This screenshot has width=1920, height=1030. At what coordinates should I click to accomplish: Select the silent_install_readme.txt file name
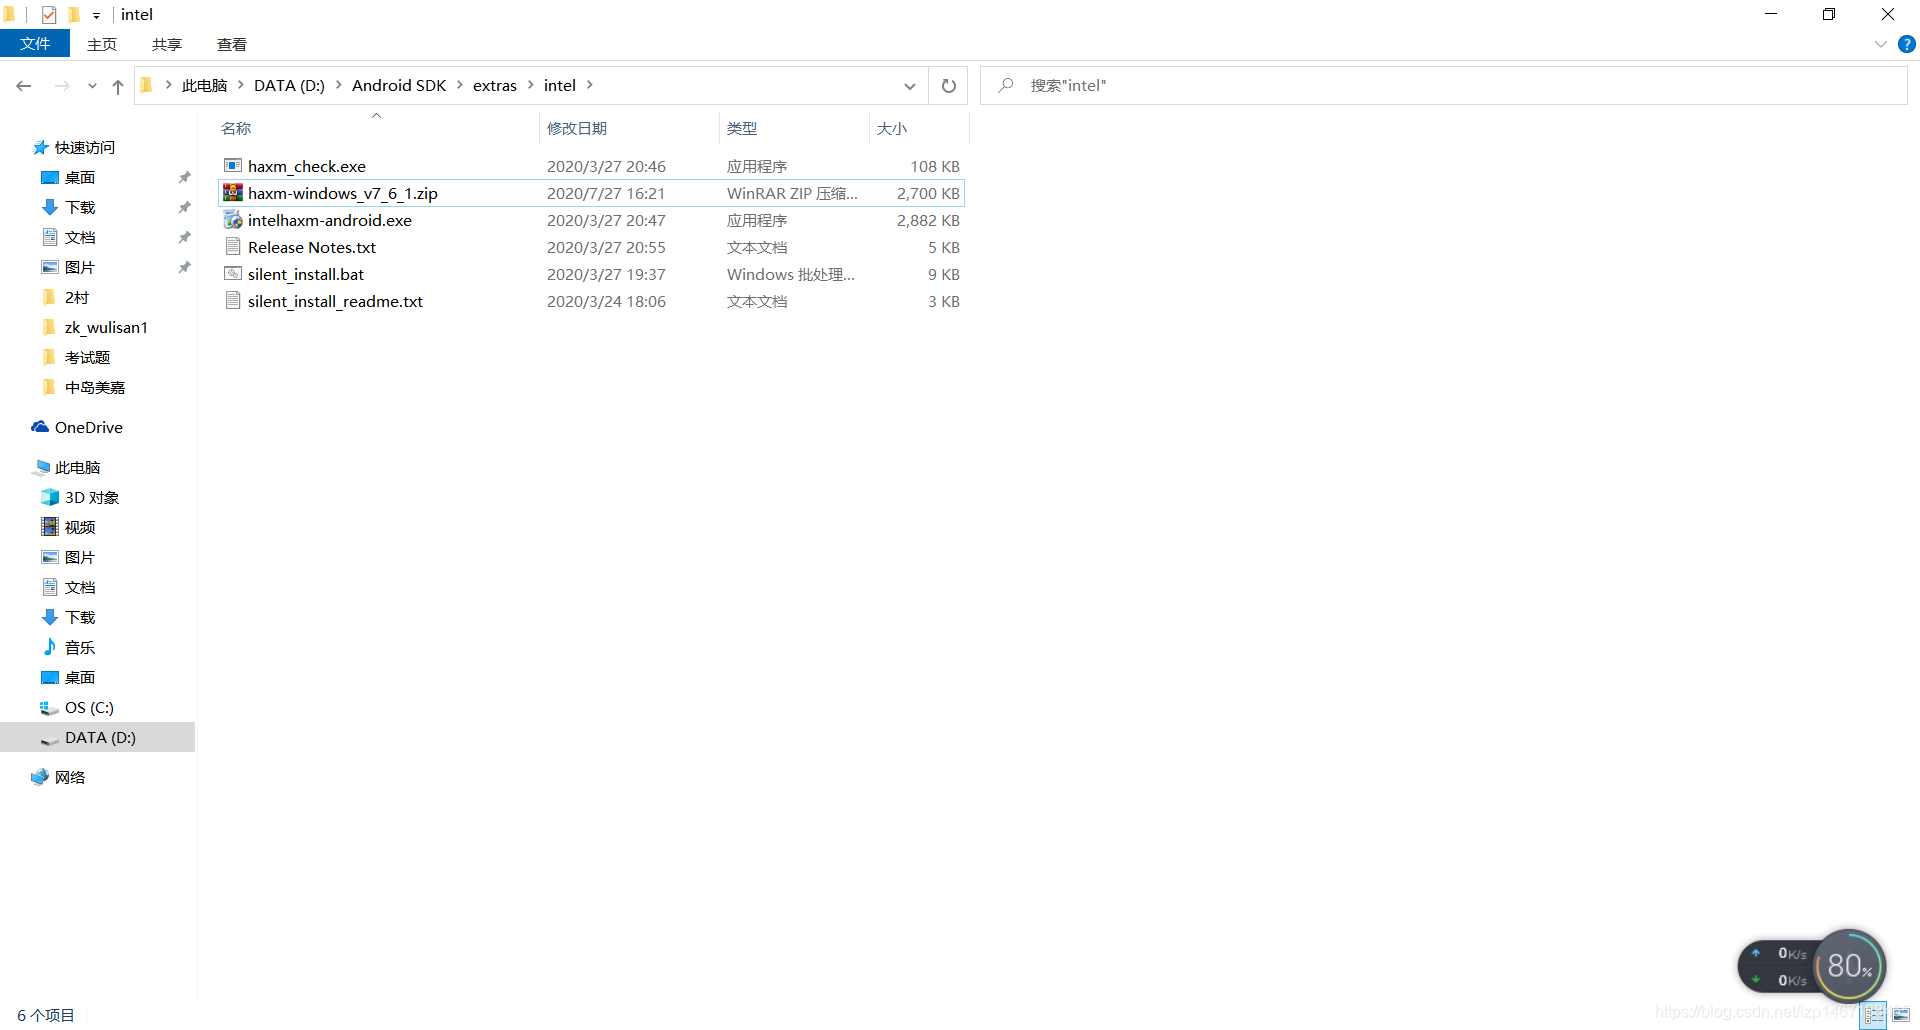[x=335, y=301]
